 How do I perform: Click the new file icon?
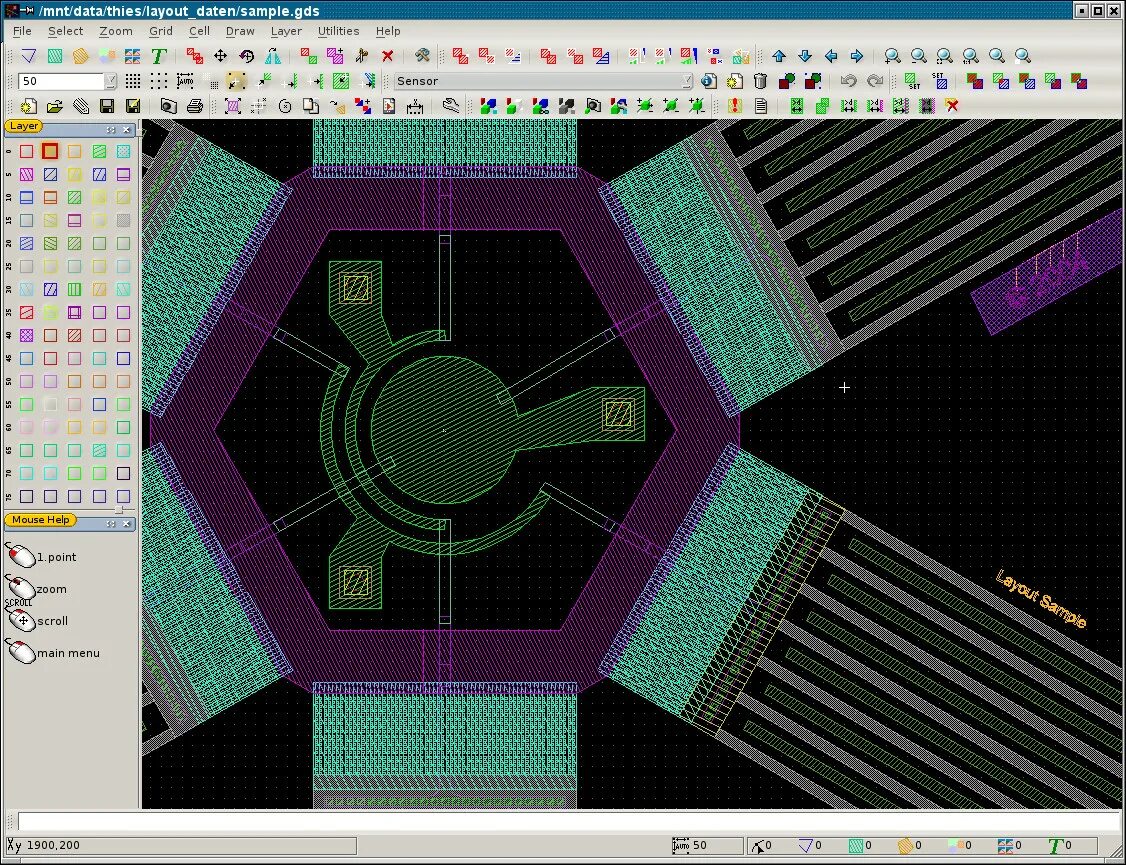pyautogui.click(x=28, y=106)
